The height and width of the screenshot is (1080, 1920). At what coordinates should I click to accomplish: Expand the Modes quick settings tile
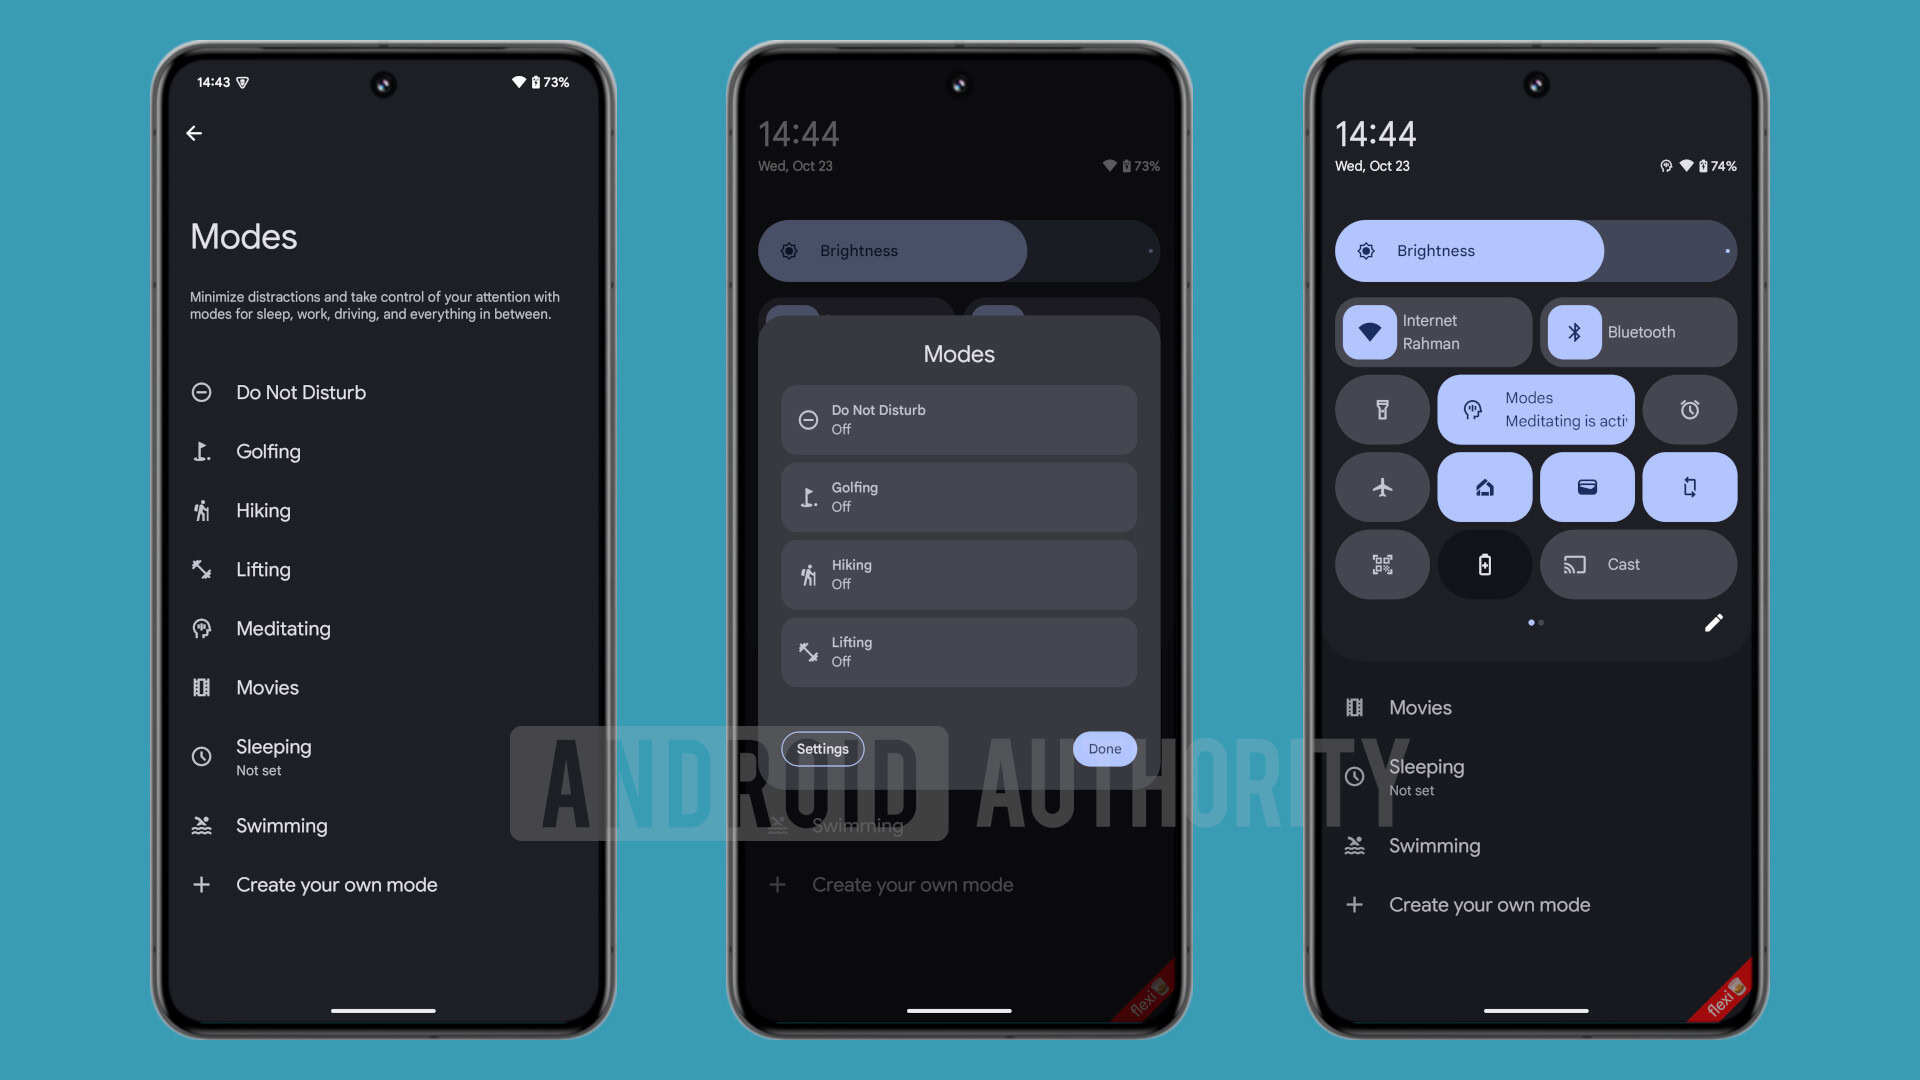pyautogui.click(x=1535, y=409)
